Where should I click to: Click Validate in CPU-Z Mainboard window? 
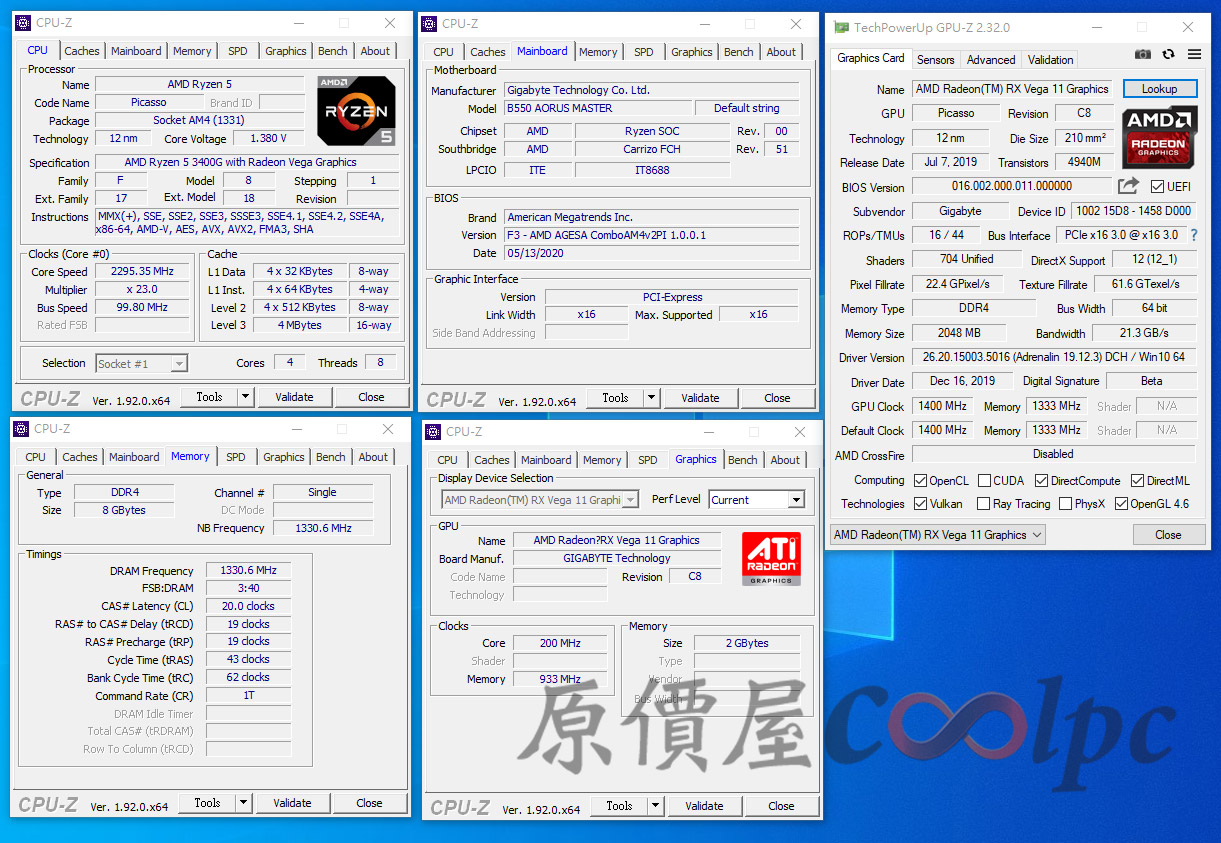[x=700, y=398]
